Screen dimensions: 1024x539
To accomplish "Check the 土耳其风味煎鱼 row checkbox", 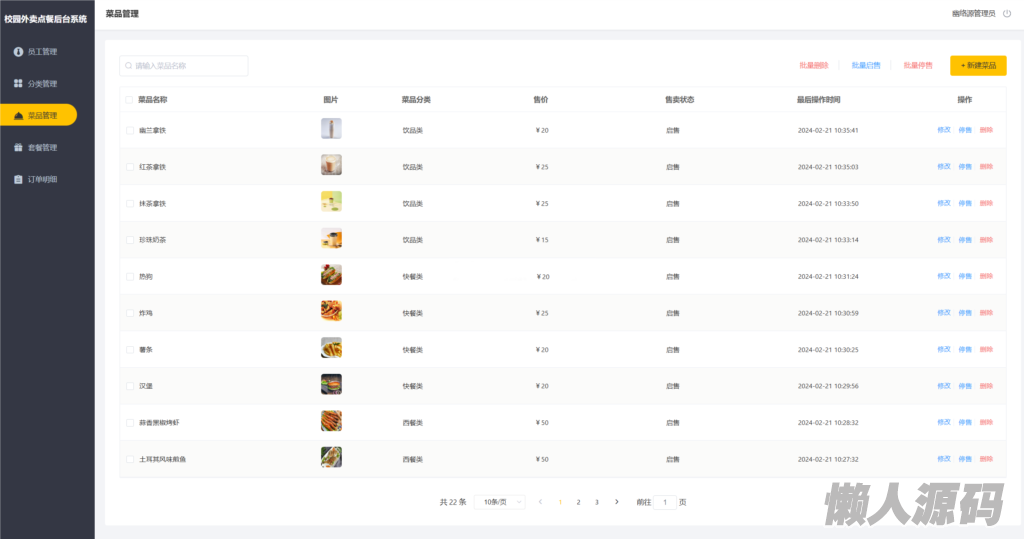I will pyautogui.click(x=130, y=459).
